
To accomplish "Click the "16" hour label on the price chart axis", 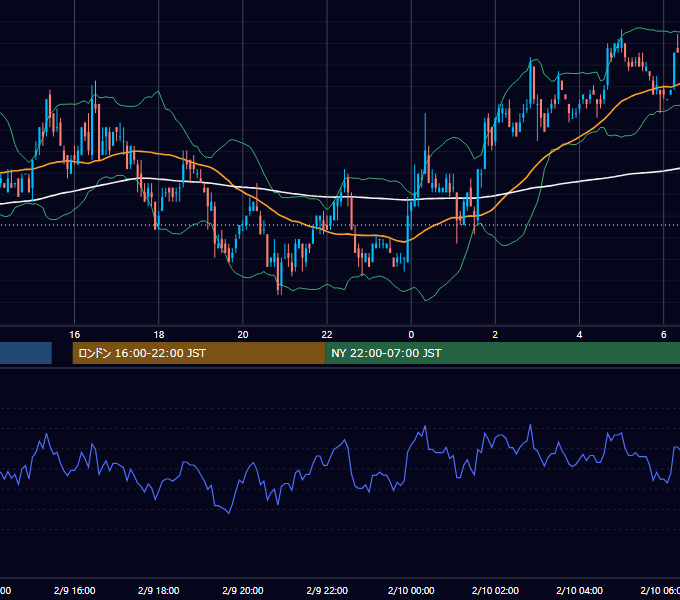I will tap(75, 334).
